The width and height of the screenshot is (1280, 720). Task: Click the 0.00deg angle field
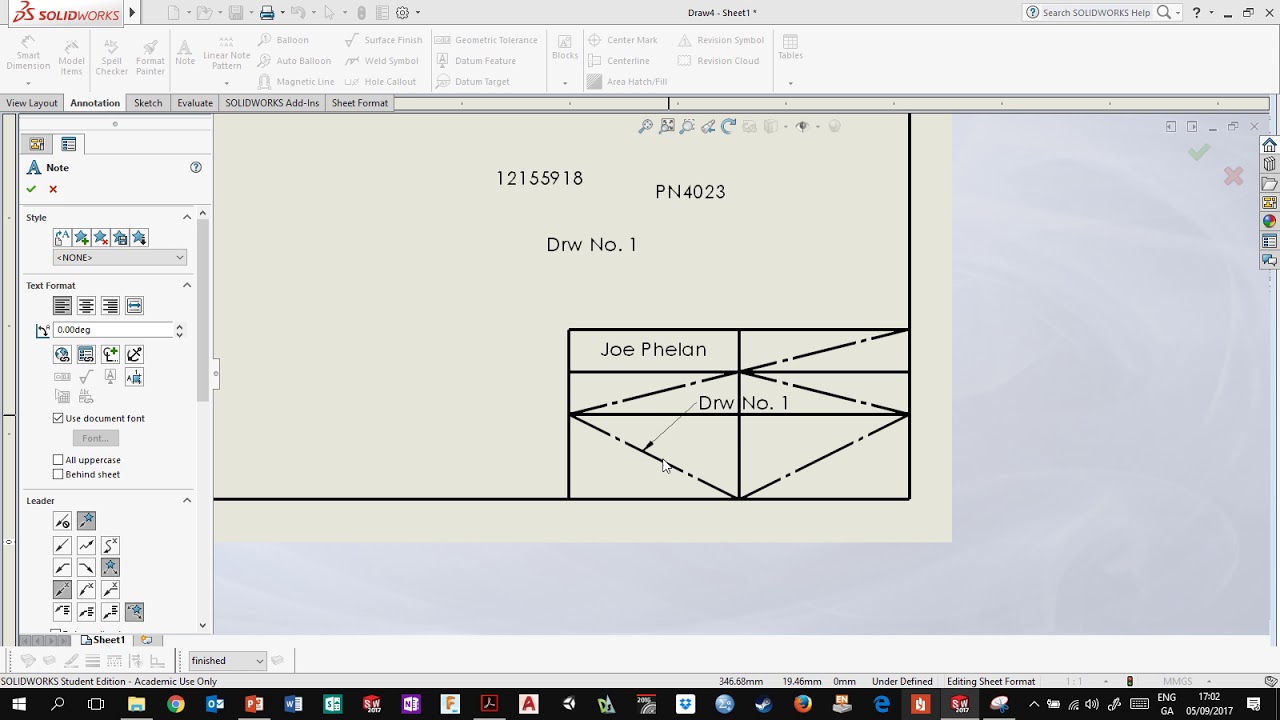click(x=112, y=330)
